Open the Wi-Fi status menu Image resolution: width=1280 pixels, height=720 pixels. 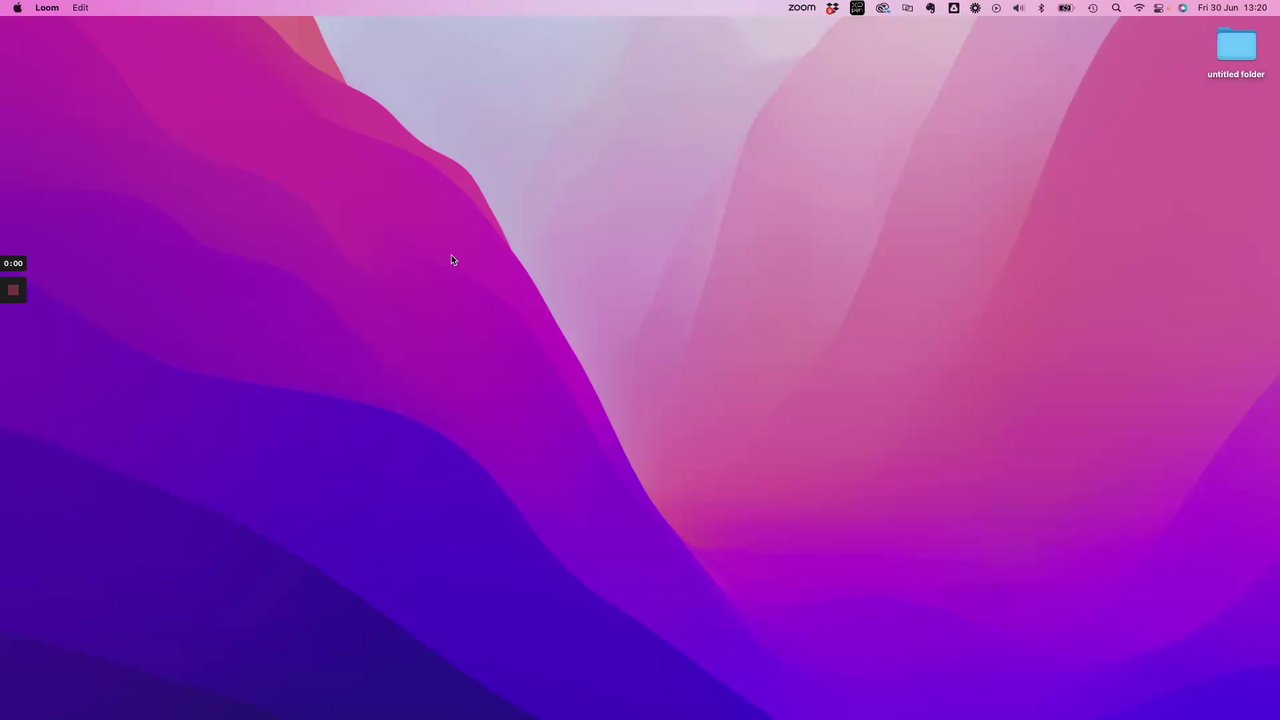tap(1139, 8)
